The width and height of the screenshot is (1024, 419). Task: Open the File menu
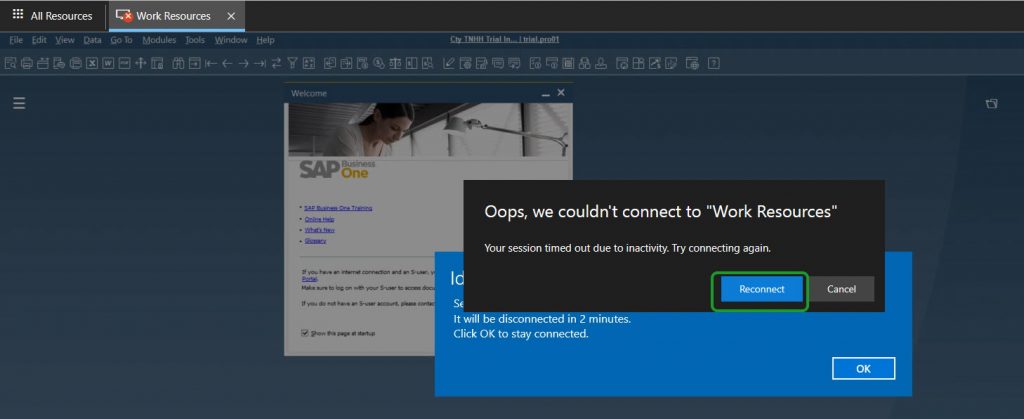pyautogui.click(x=16, y=40)
